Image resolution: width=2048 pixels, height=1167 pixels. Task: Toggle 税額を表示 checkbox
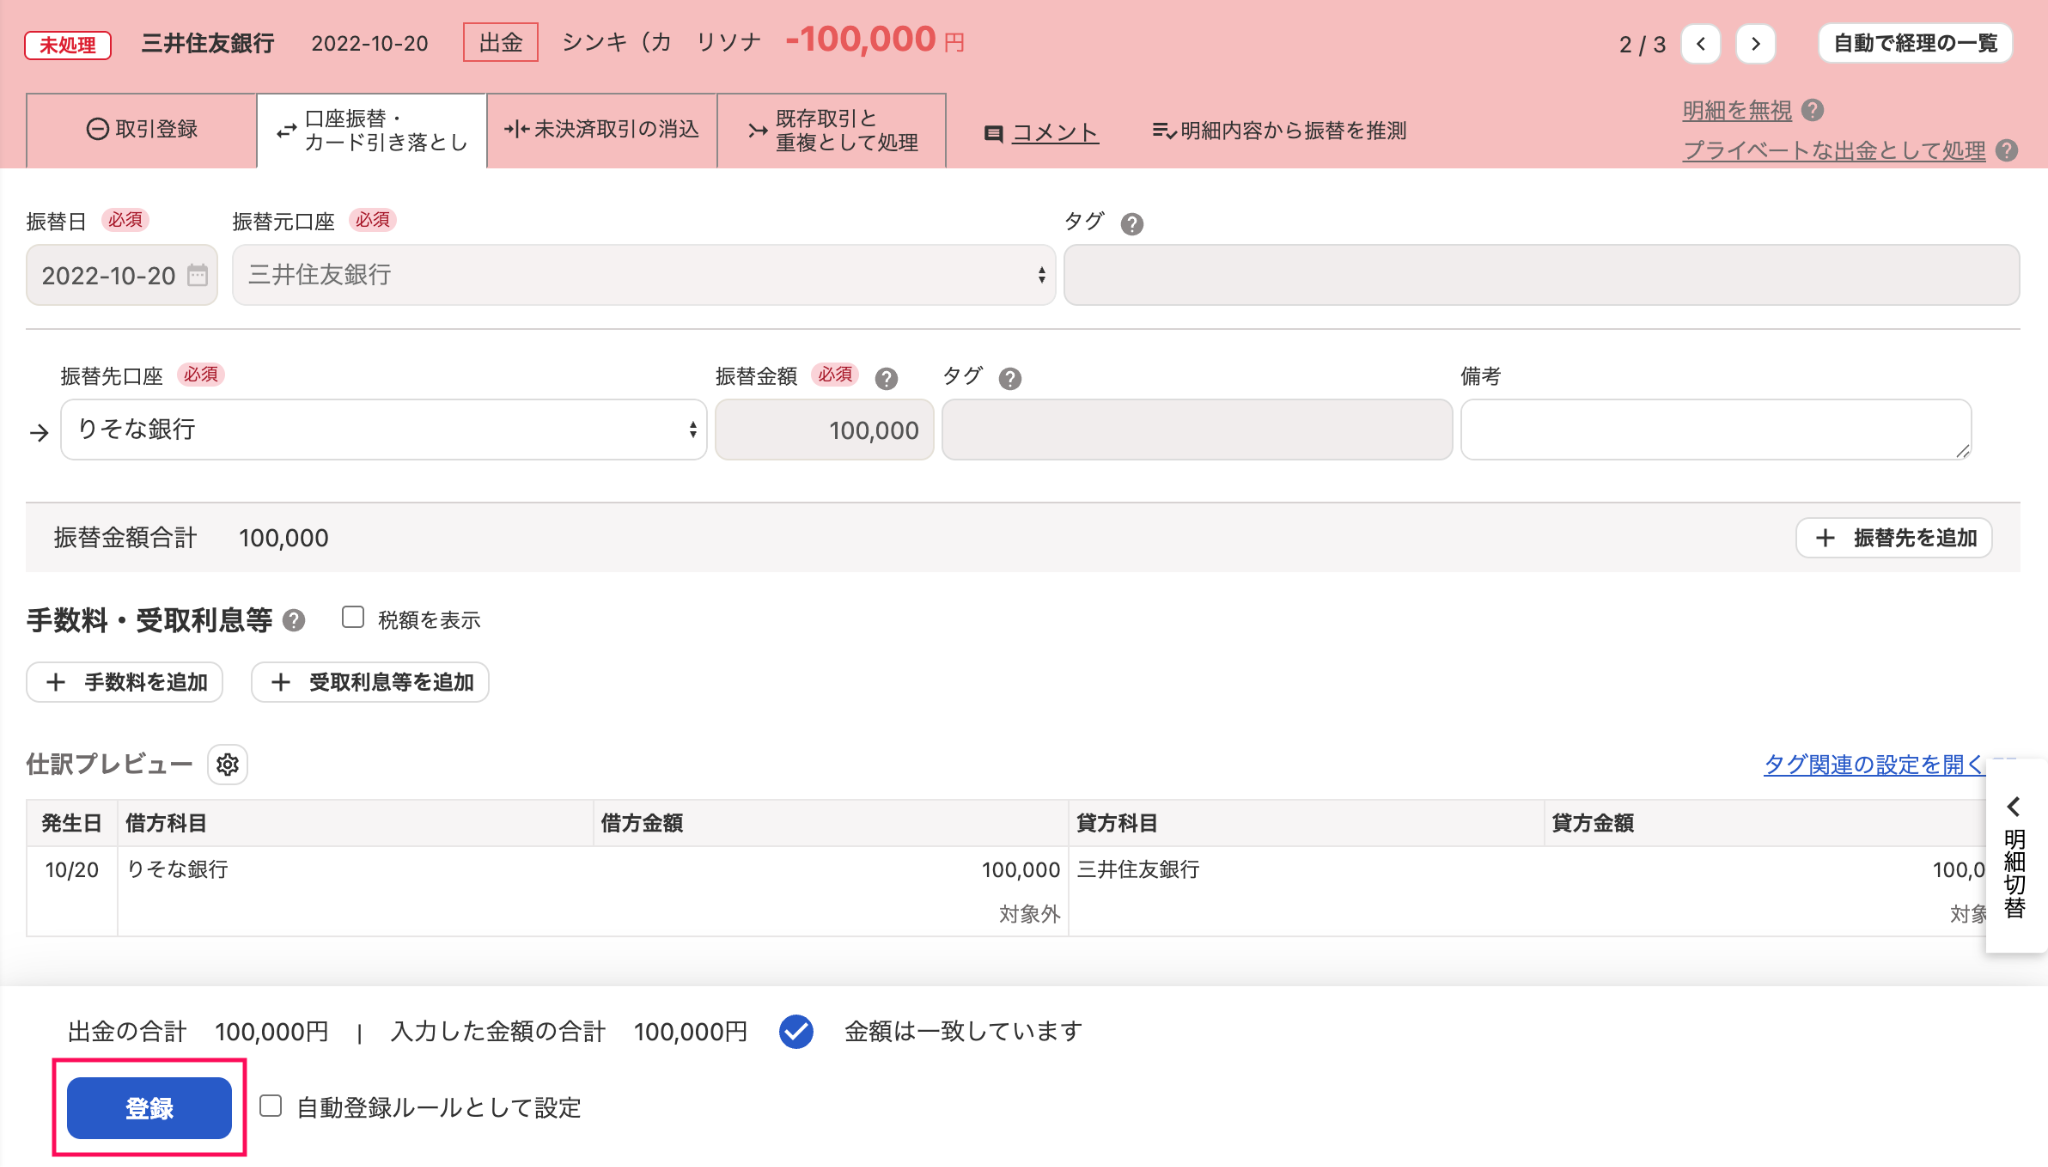point(353,617)
